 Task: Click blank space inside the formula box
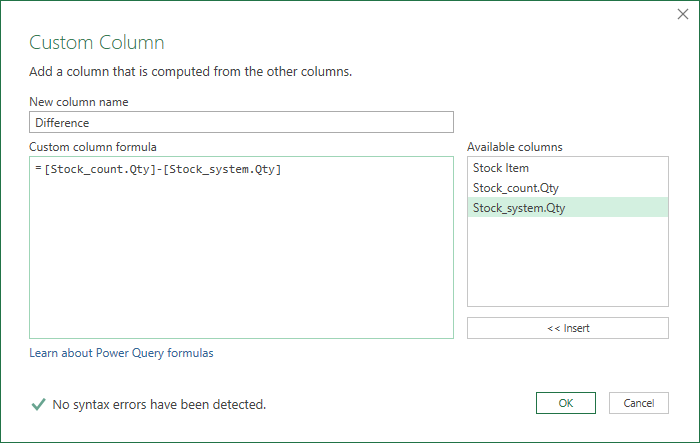pos(242,259)
